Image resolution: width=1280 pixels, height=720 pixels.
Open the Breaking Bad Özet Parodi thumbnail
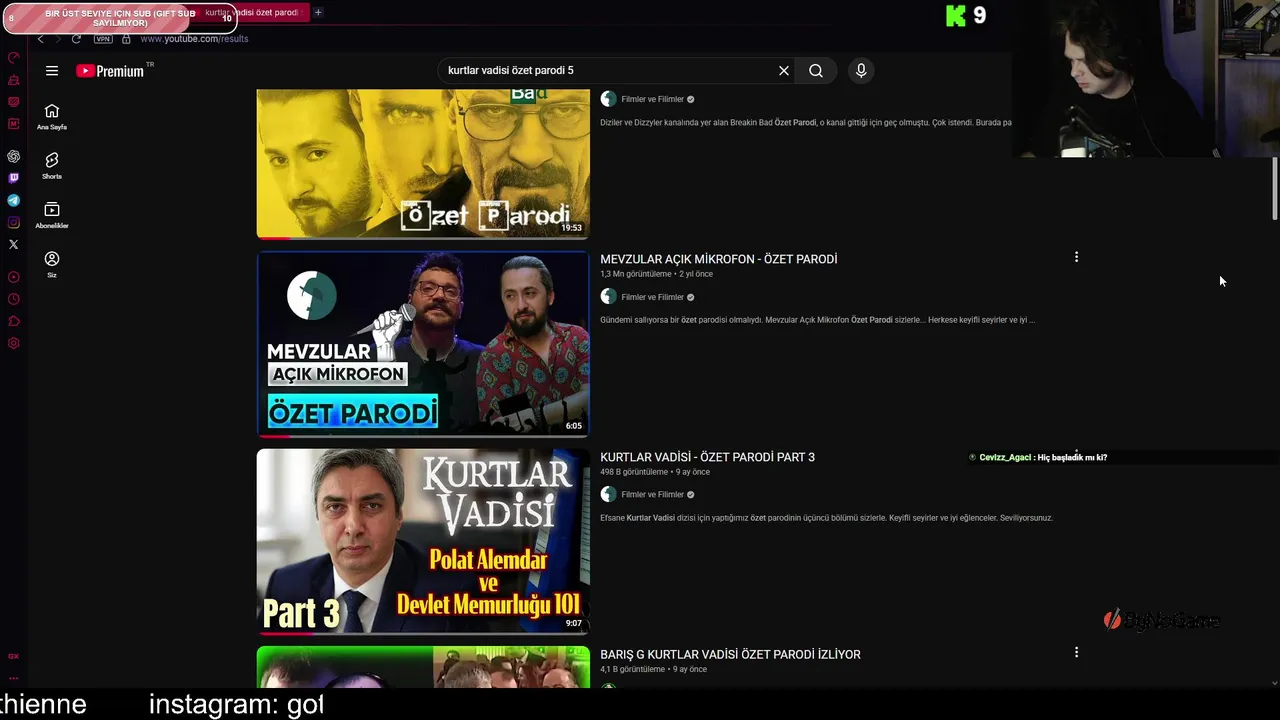tap(423, 164)
